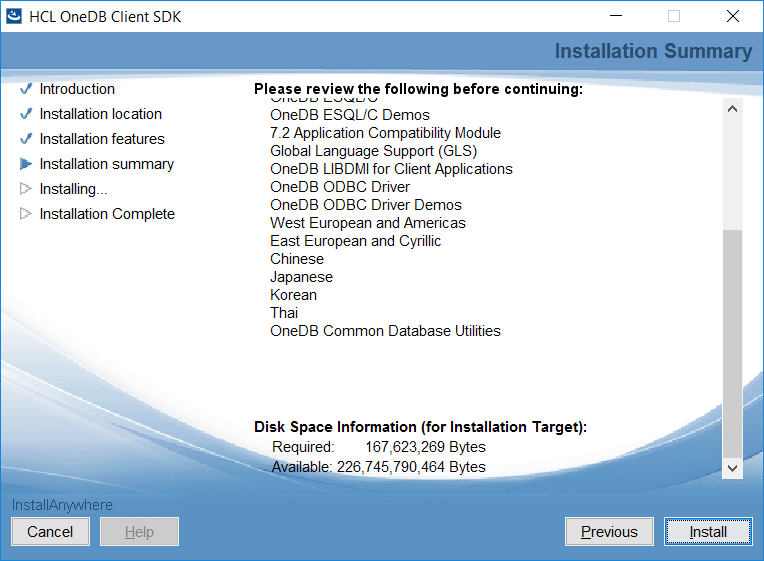This screenshot has width=764, height=561.
Task: Cancel the installation
Action: 50,532
